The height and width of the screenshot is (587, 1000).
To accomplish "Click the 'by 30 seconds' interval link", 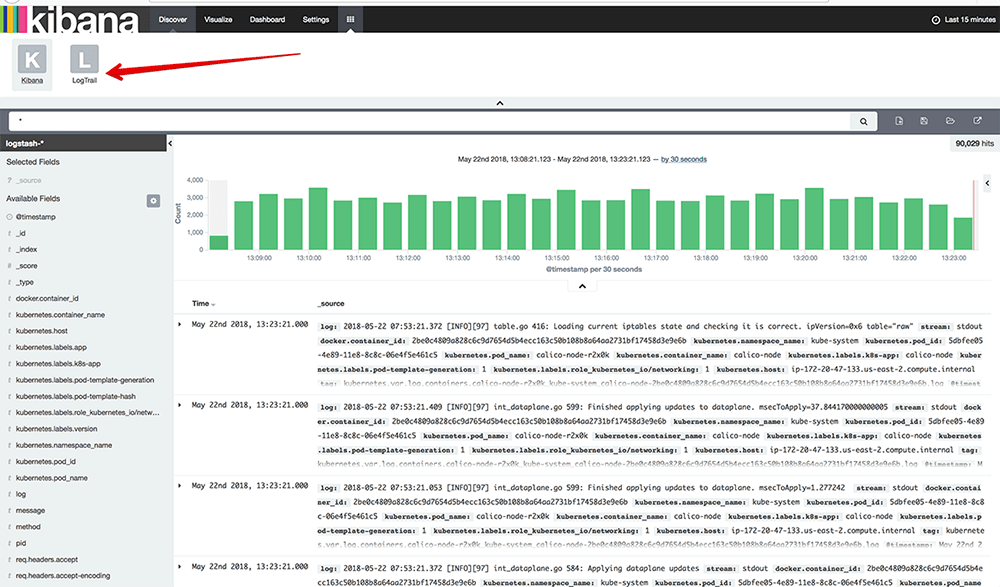I will 684,159.
